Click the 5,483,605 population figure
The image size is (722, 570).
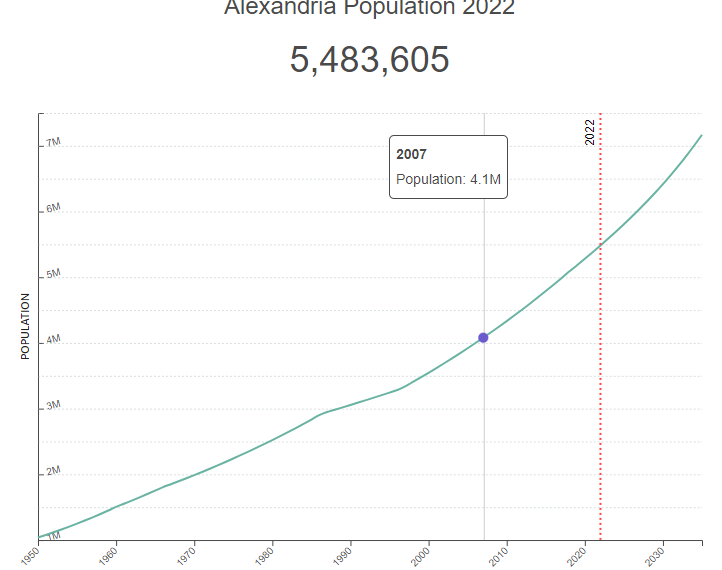[369, 60]
